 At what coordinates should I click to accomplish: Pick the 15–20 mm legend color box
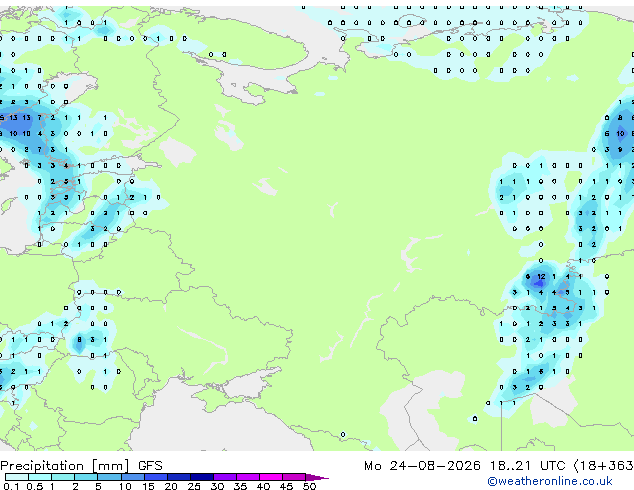[156, 477]
